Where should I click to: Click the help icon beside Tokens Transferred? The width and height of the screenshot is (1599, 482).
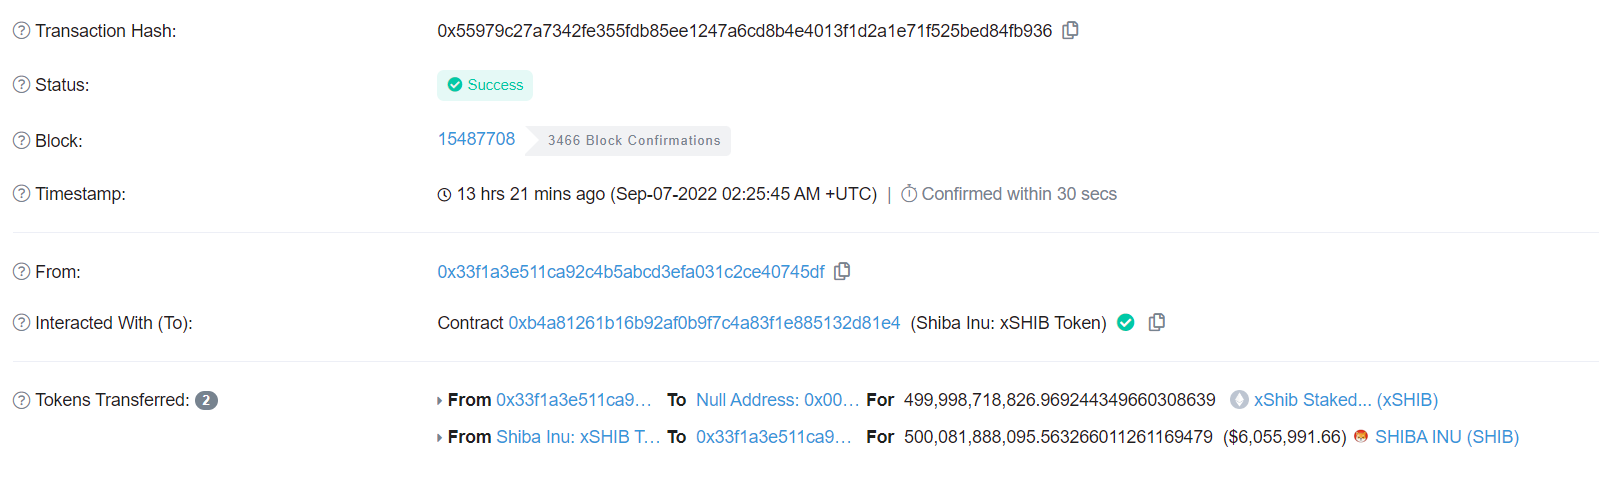[21, 400]
